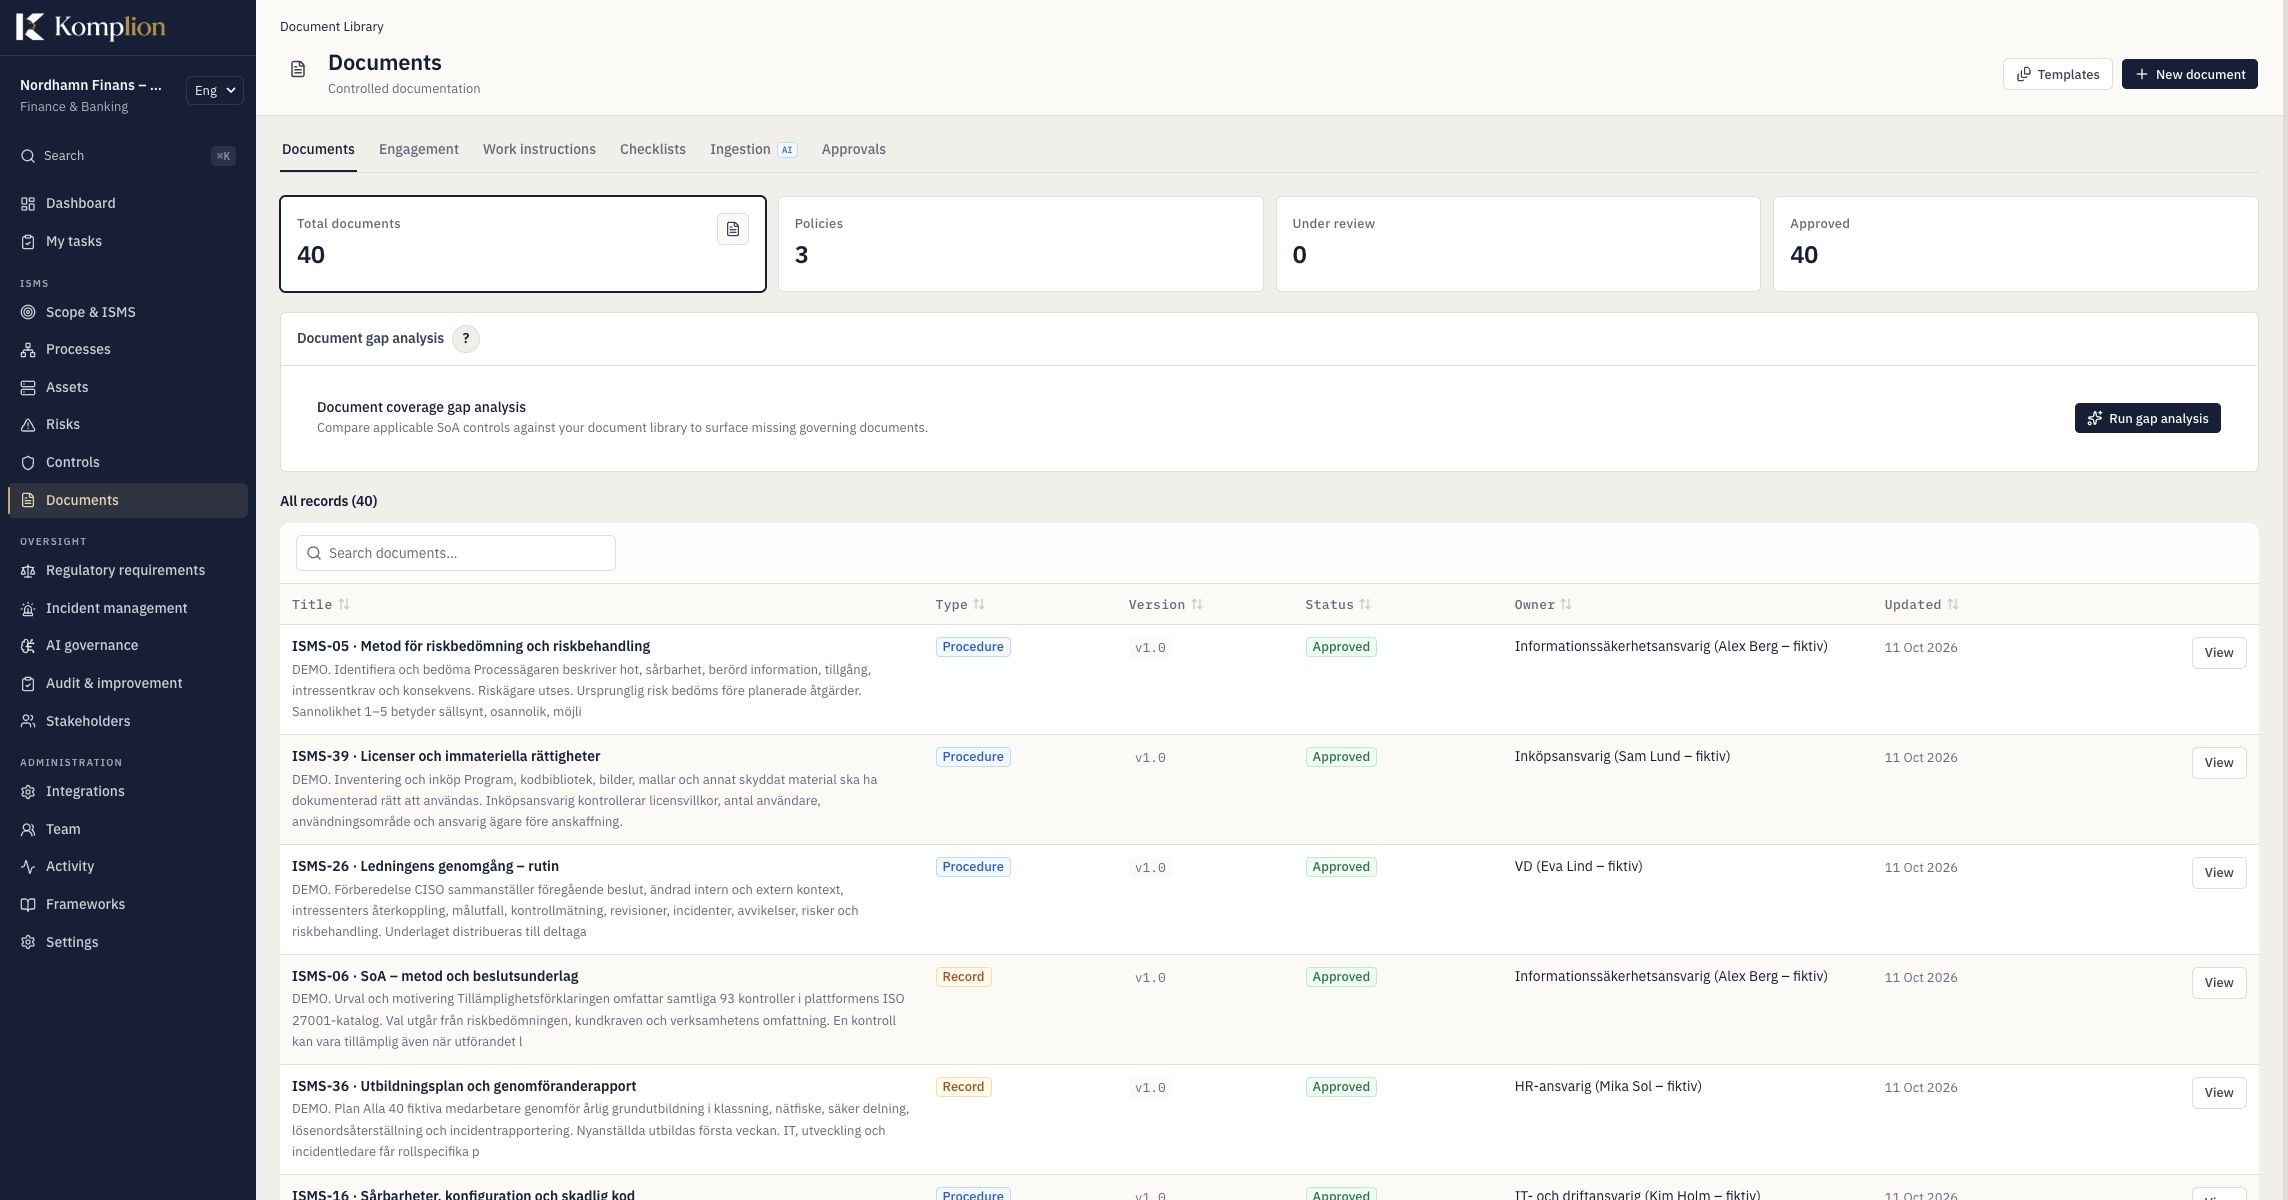Click the Record type badge for ISMS-06

click(963, 977)
